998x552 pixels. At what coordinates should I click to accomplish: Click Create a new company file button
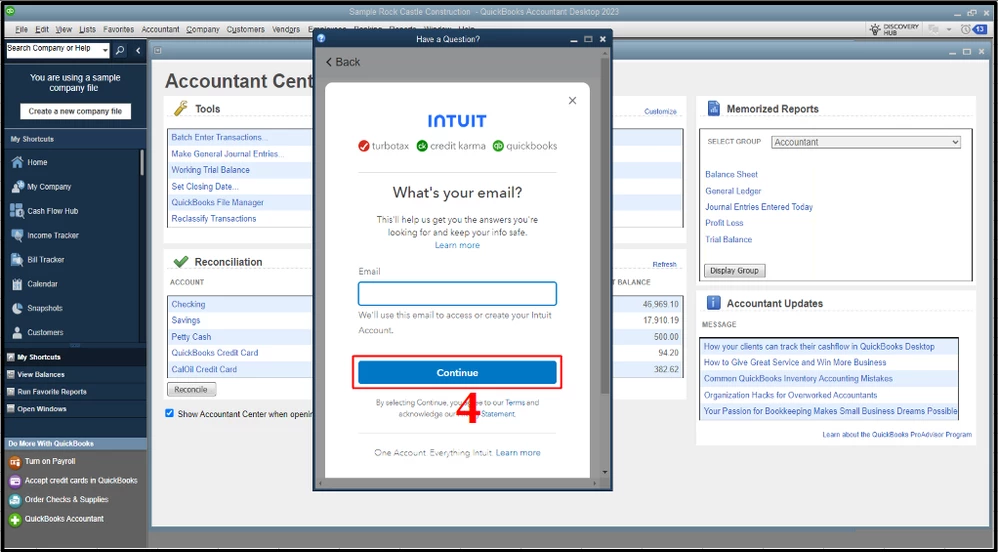[75, 111]
